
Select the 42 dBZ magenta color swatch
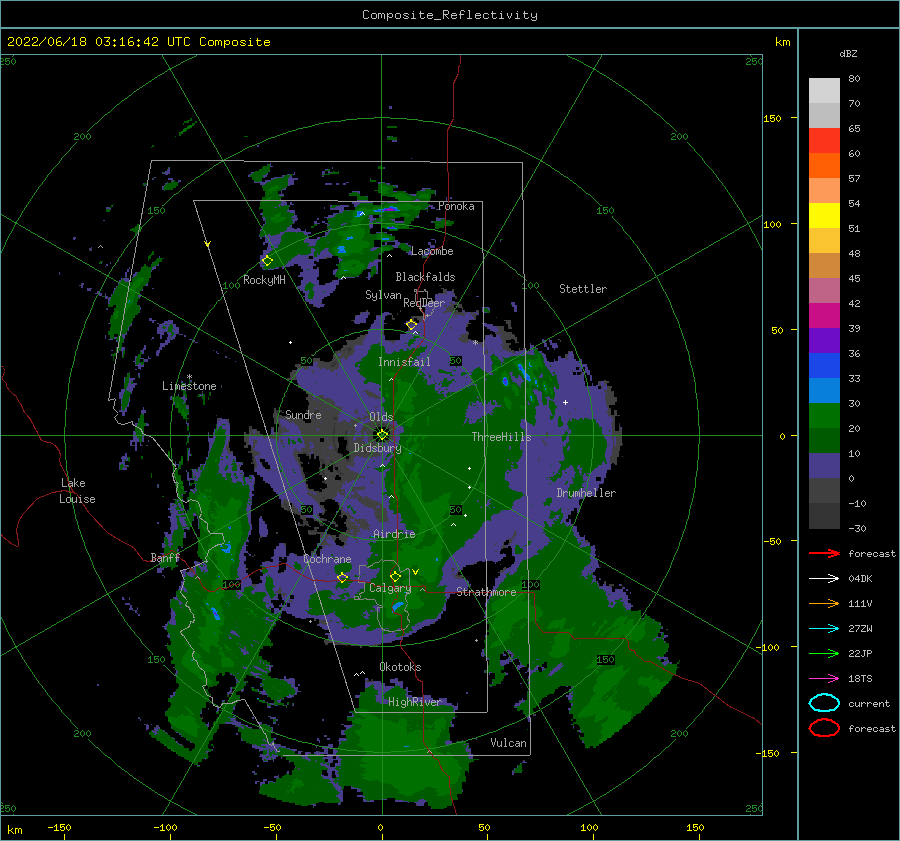coord(824,315)
